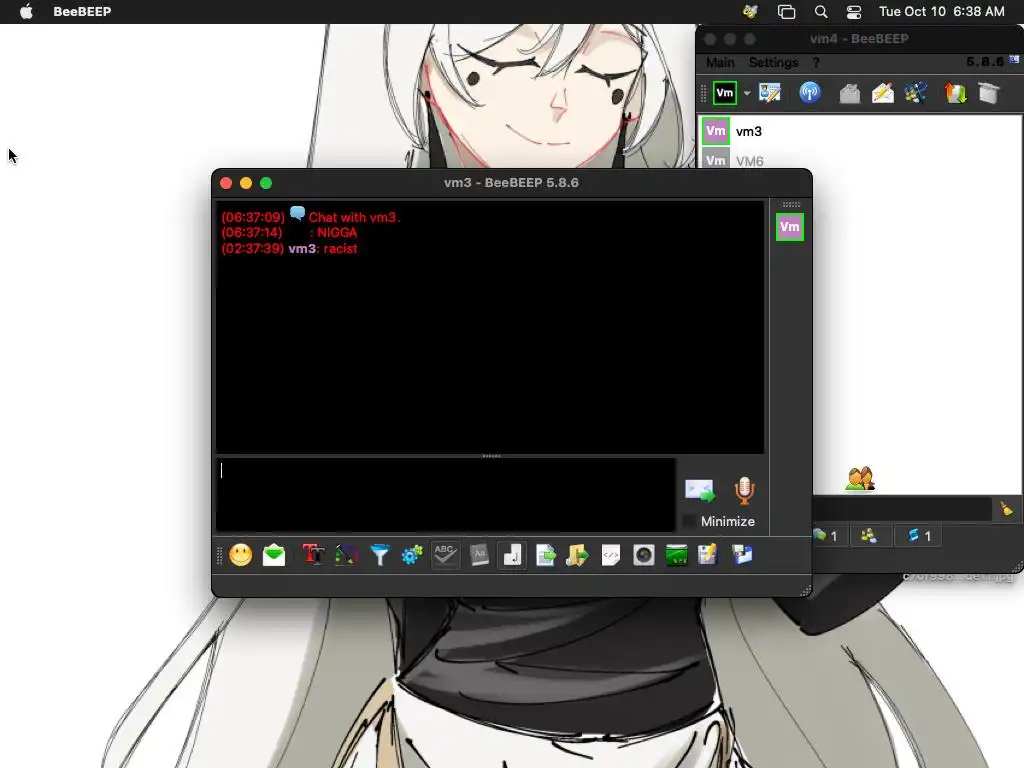Compose a message with the pencil envelope icon
1024x768 pixels.
(882, 93)
